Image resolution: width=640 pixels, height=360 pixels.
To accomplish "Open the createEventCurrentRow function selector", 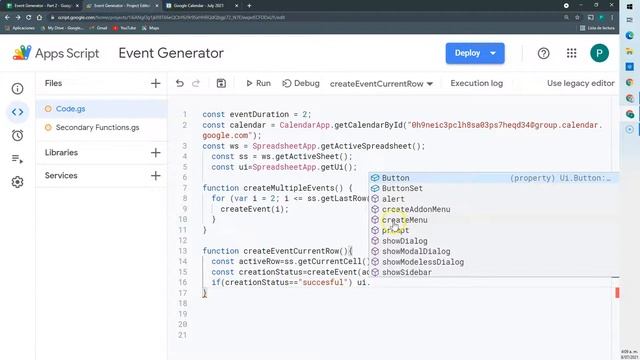I will [381, 84].
